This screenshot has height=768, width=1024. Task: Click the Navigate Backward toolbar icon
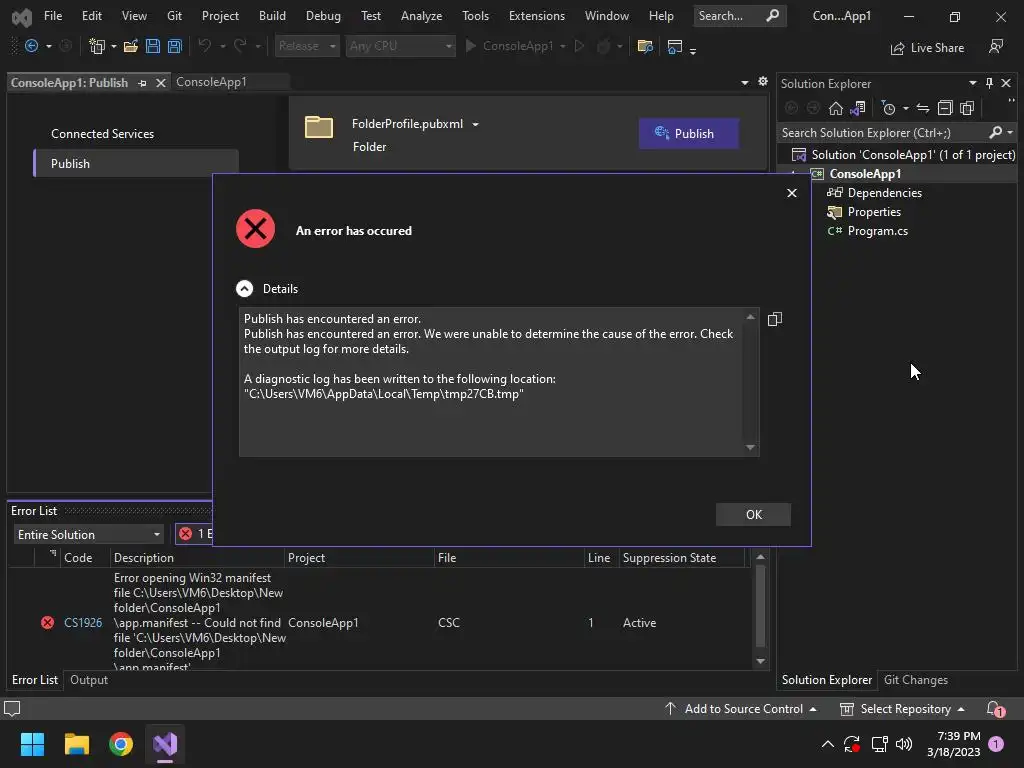tap(31, 46)
